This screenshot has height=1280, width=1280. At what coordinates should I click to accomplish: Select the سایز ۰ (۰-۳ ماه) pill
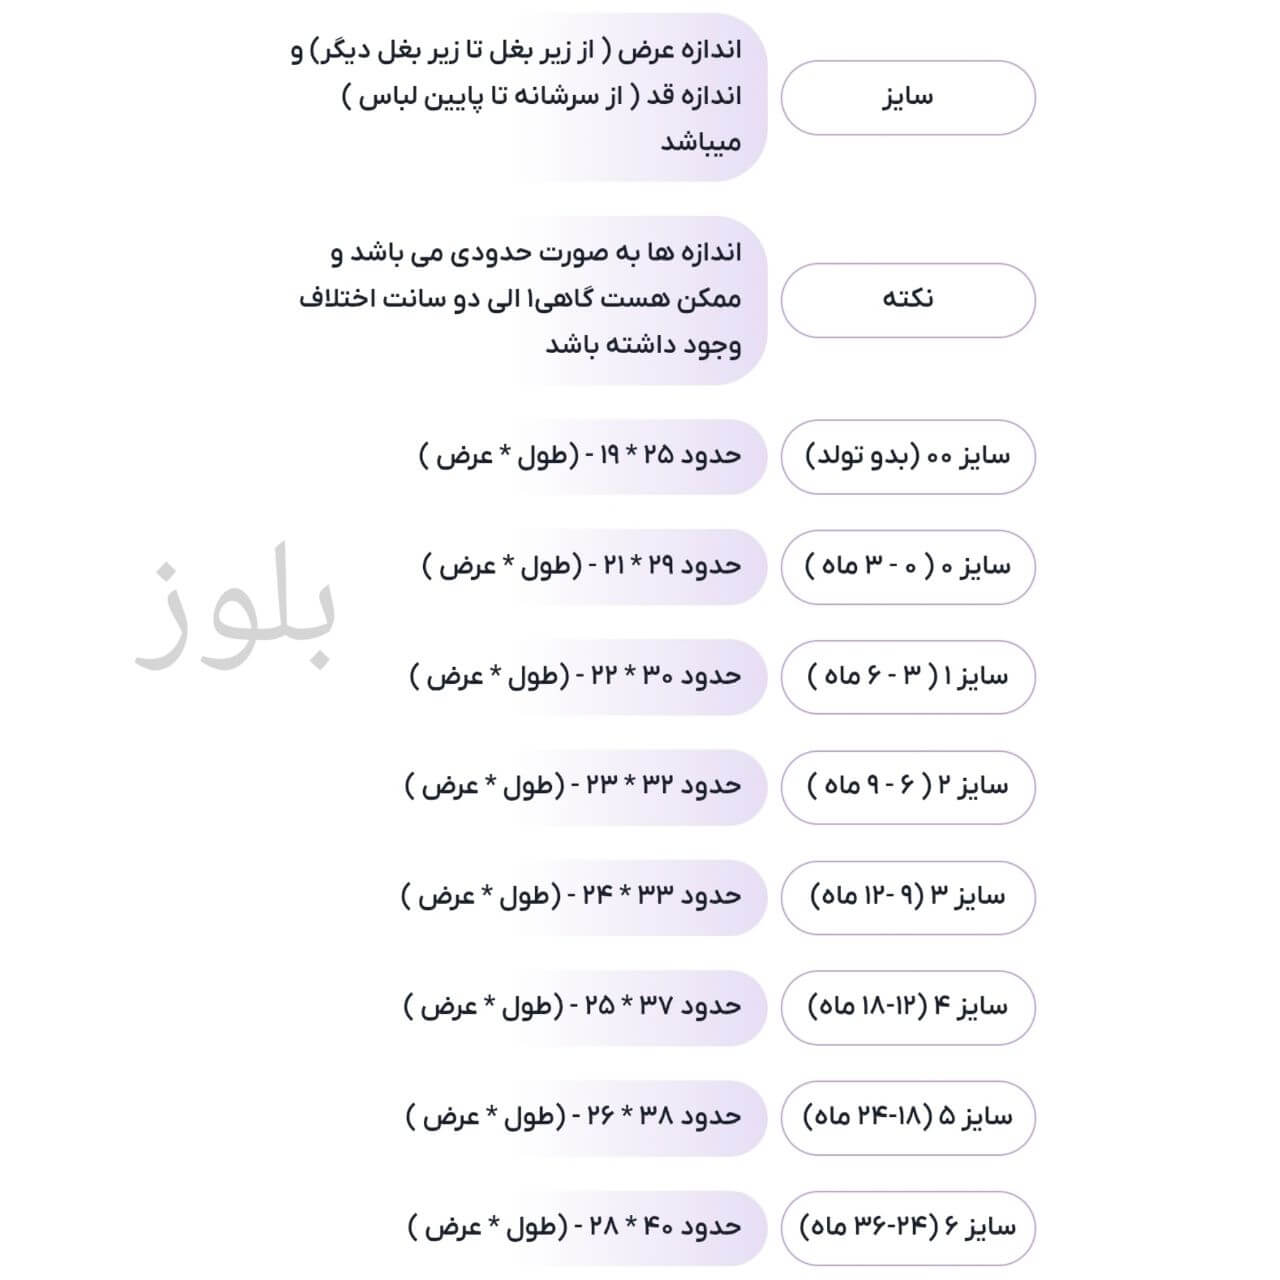click(907, 566)
